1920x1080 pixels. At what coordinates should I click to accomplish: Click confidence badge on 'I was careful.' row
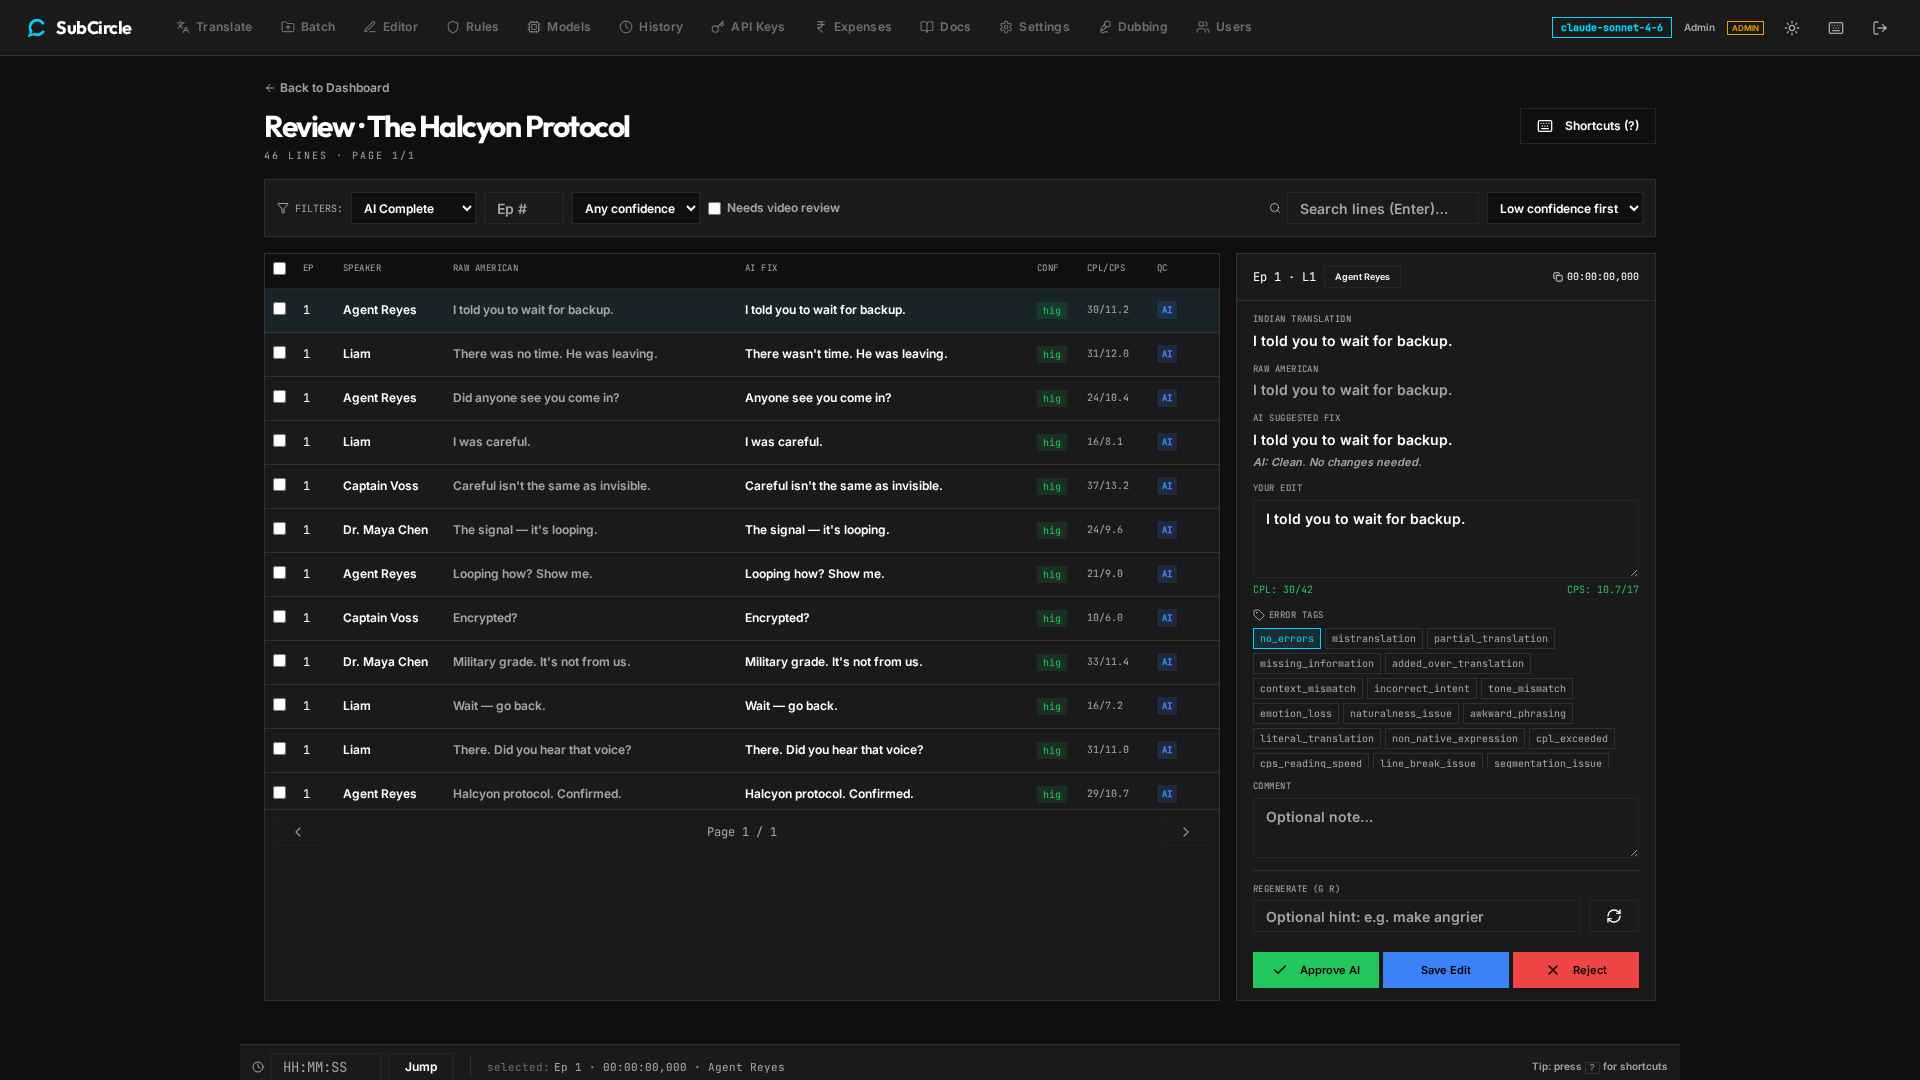click(1051, 442)
